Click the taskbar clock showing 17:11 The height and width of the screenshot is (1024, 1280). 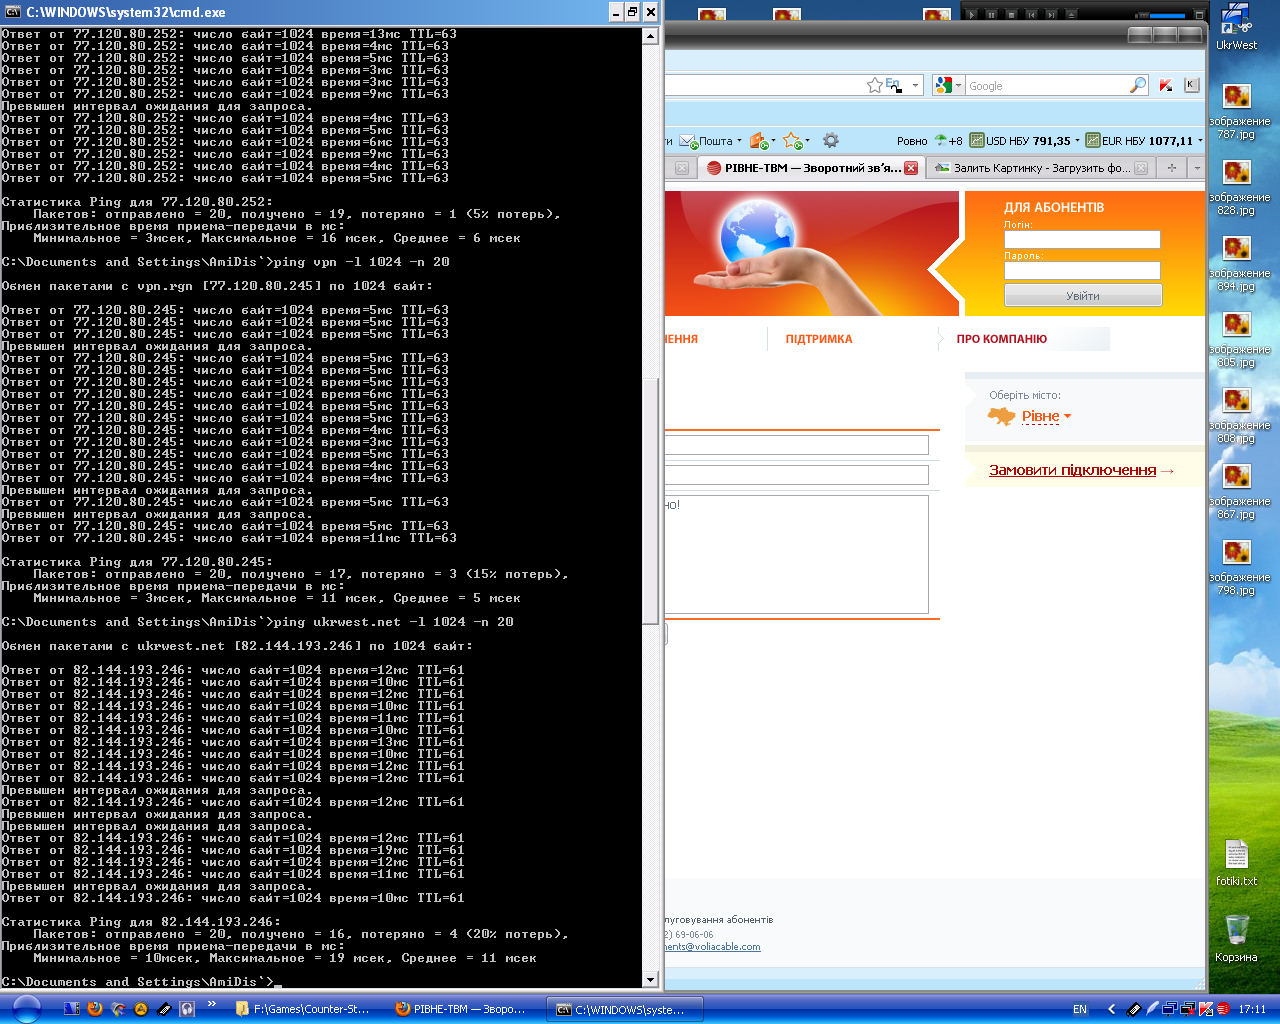1252,1009
